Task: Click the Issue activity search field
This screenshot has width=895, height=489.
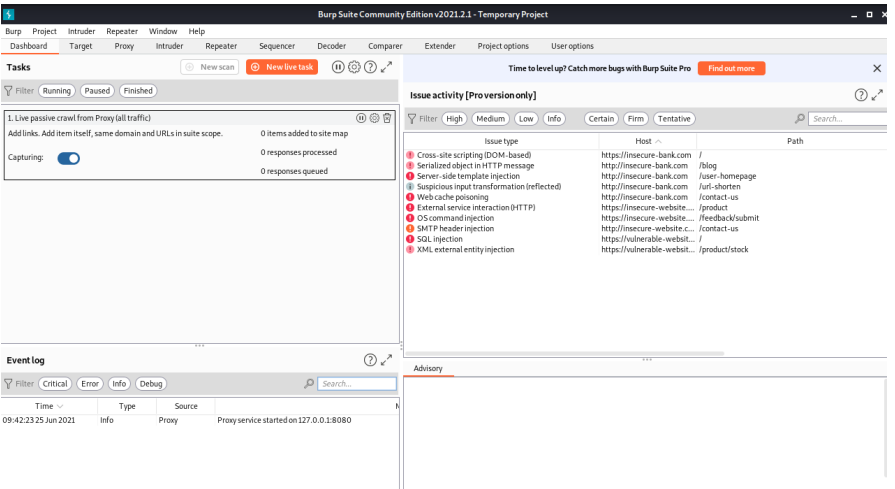Action: click(x=848, y=119)
